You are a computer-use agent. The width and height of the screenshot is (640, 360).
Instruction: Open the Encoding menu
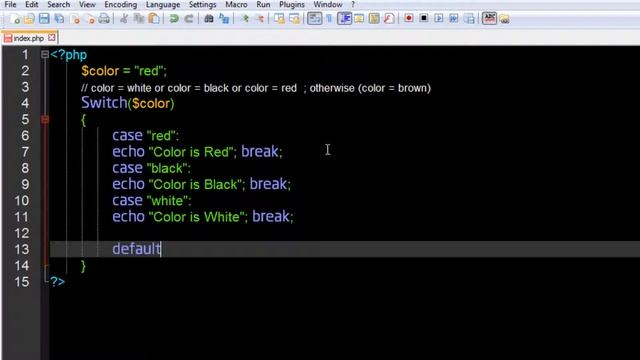tap(120, 5)
